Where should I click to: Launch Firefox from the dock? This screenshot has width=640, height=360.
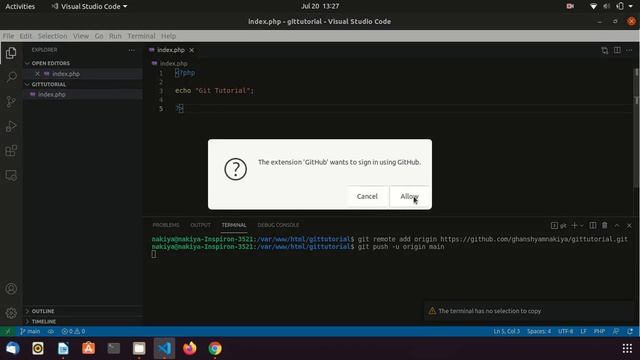click(x=189, y=348)
